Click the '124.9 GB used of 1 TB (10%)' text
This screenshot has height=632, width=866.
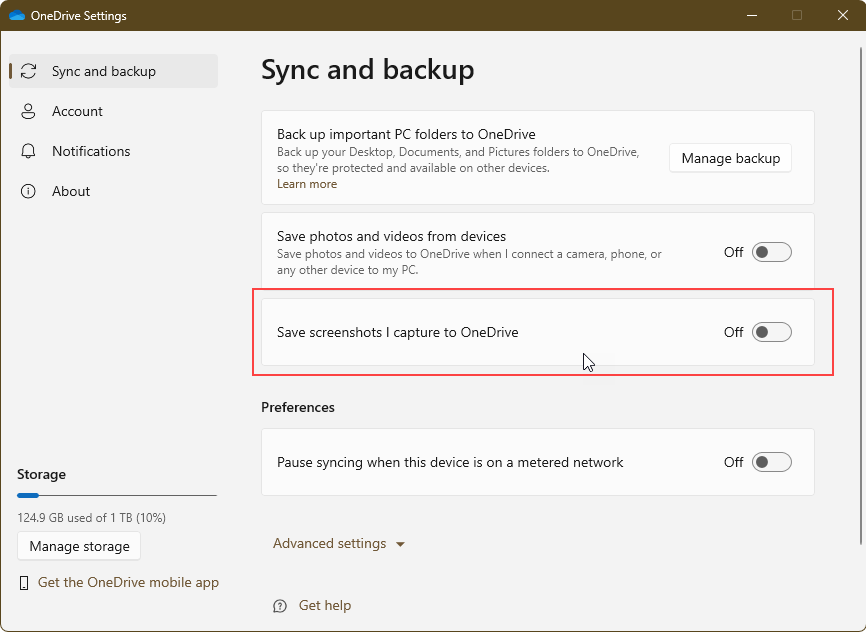click(92, 518)
